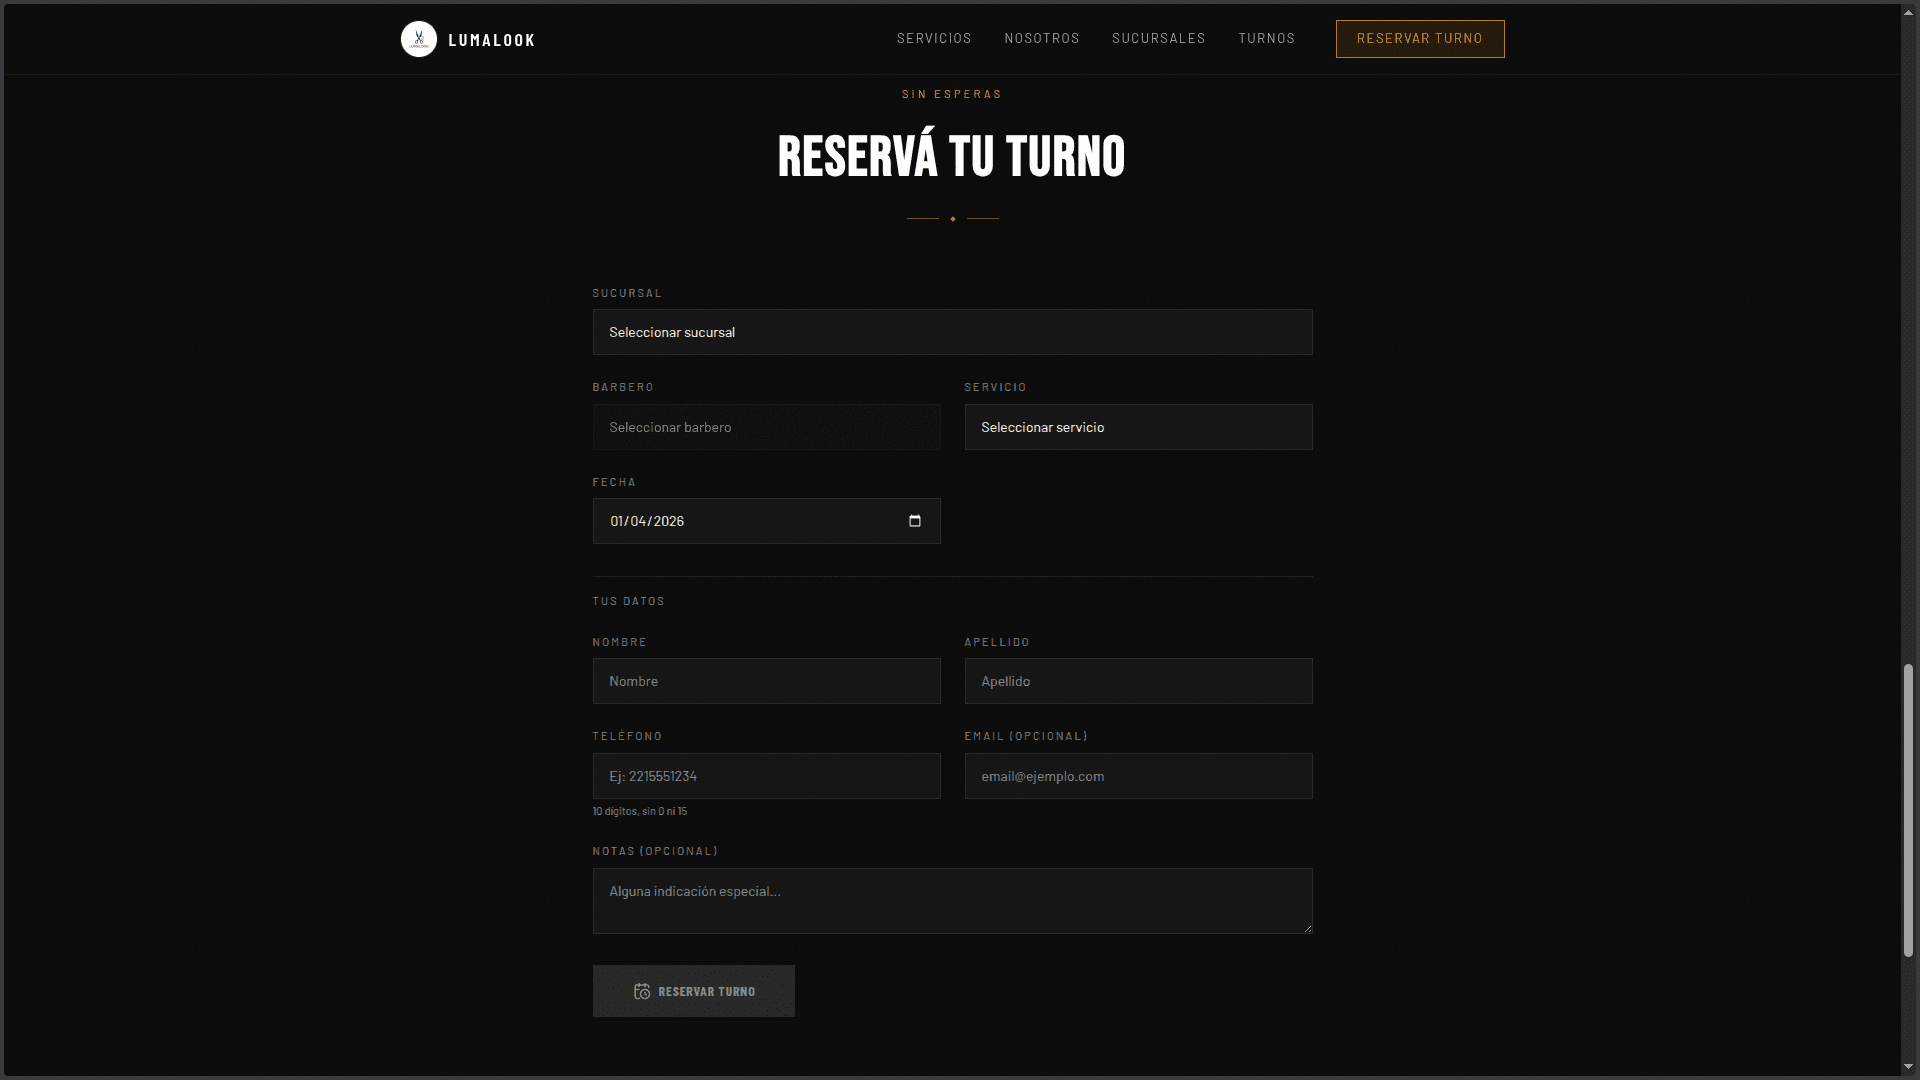1920x1080 pixels.
Task: Go to the Servicios menu item
Action: (934, 38)
